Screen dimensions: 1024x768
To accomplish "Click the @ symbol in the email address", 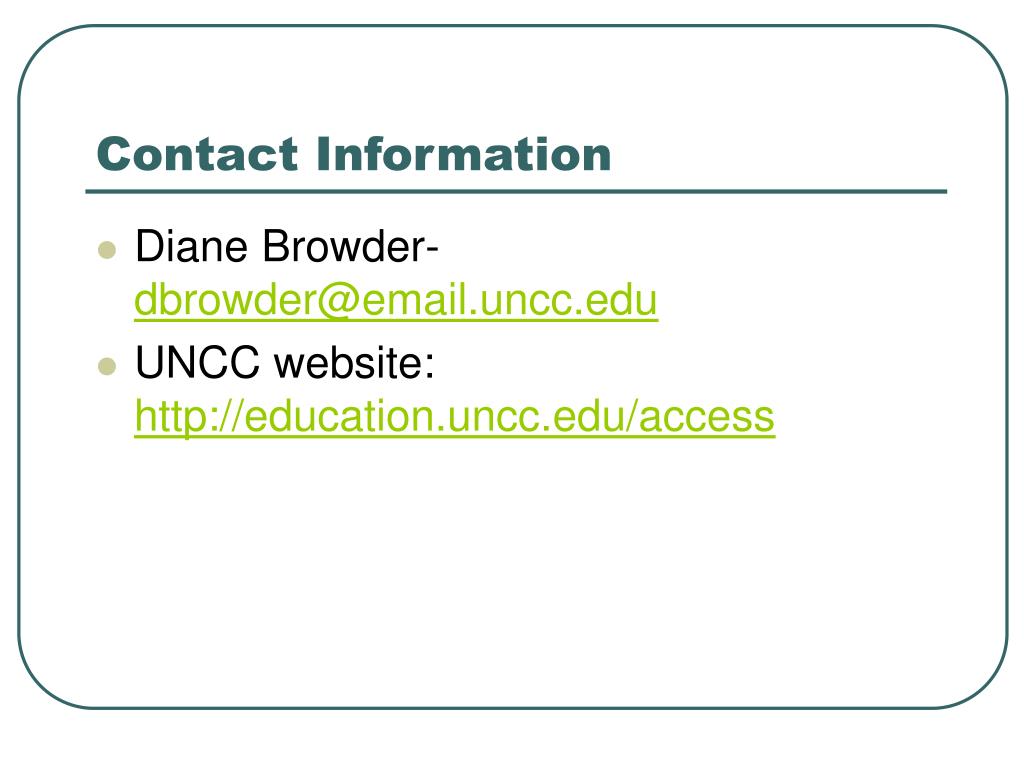I will [x=339, y=300].
